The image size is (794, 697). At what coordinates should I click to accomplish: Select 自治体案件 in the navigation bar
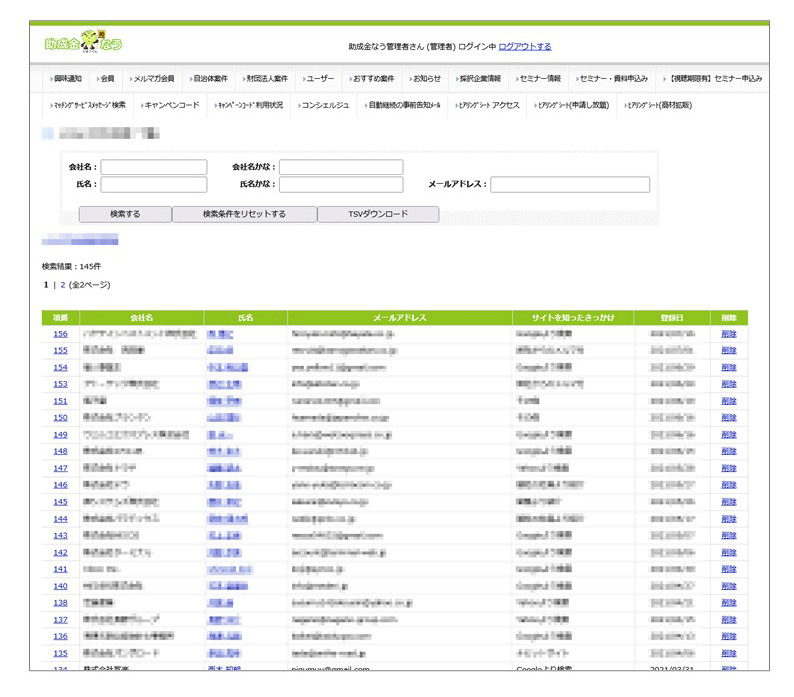pos(209,78)
